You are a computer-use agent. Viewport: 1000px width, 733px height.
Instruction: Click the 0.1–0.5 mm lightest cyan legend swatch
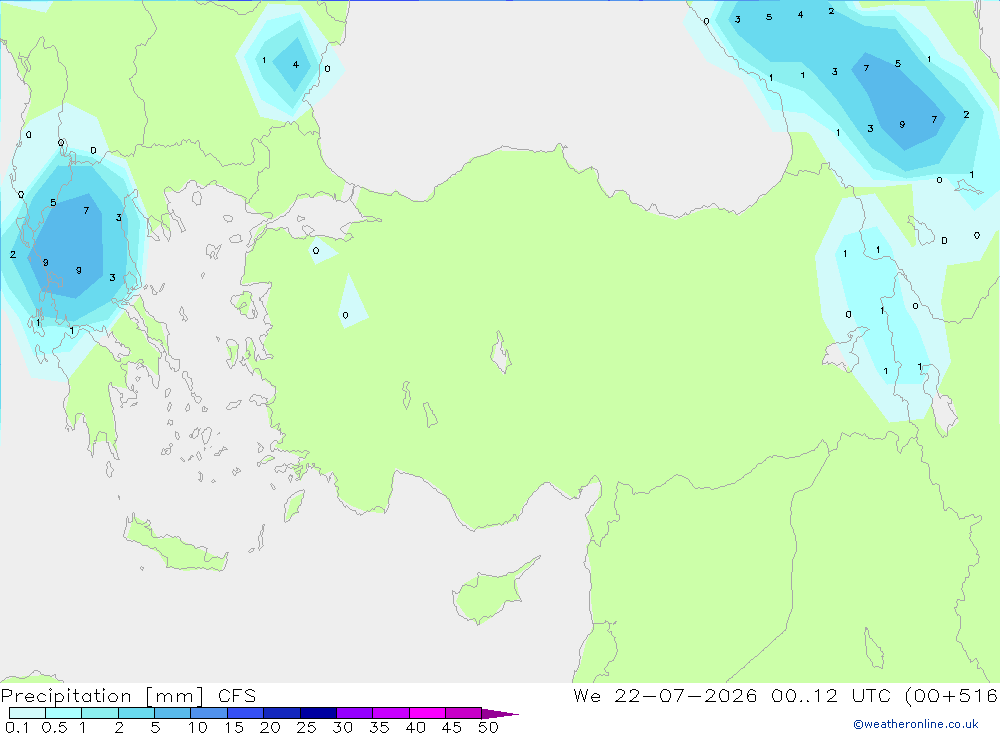(x=27, y=713)
